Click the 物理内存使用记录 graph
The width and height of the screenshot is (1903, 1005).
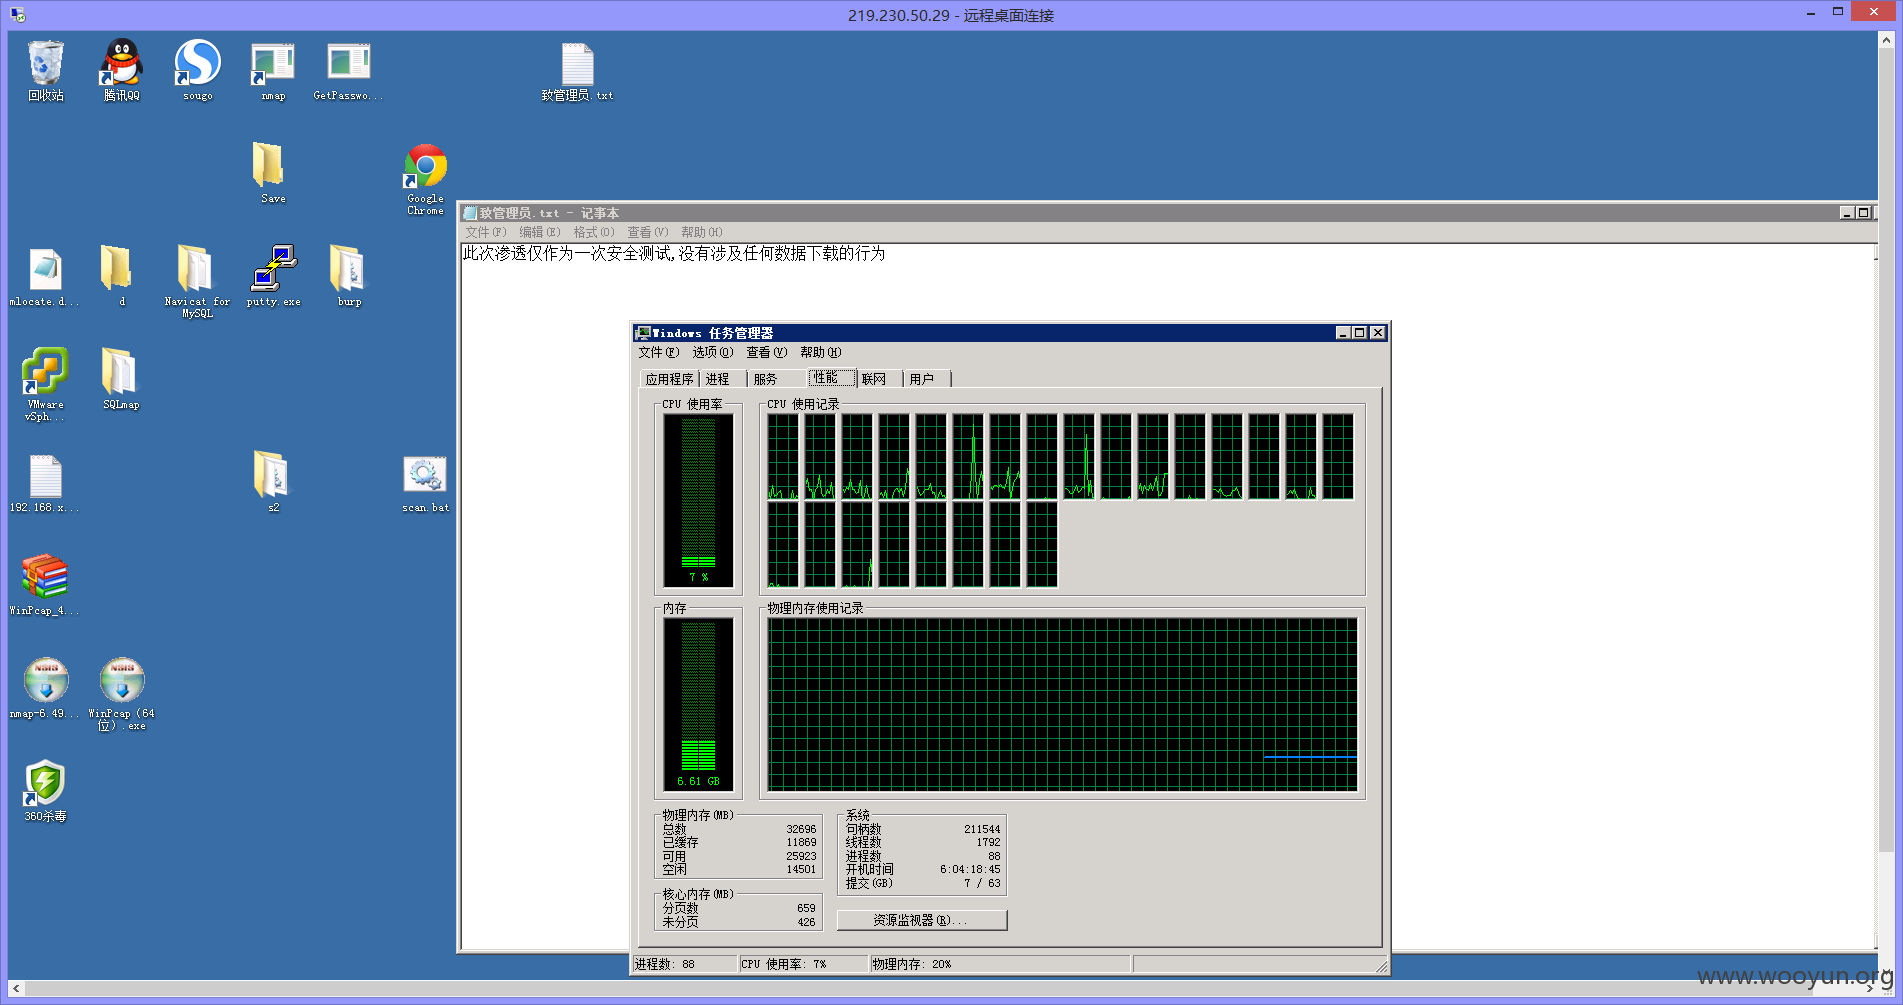(1062, 704)
